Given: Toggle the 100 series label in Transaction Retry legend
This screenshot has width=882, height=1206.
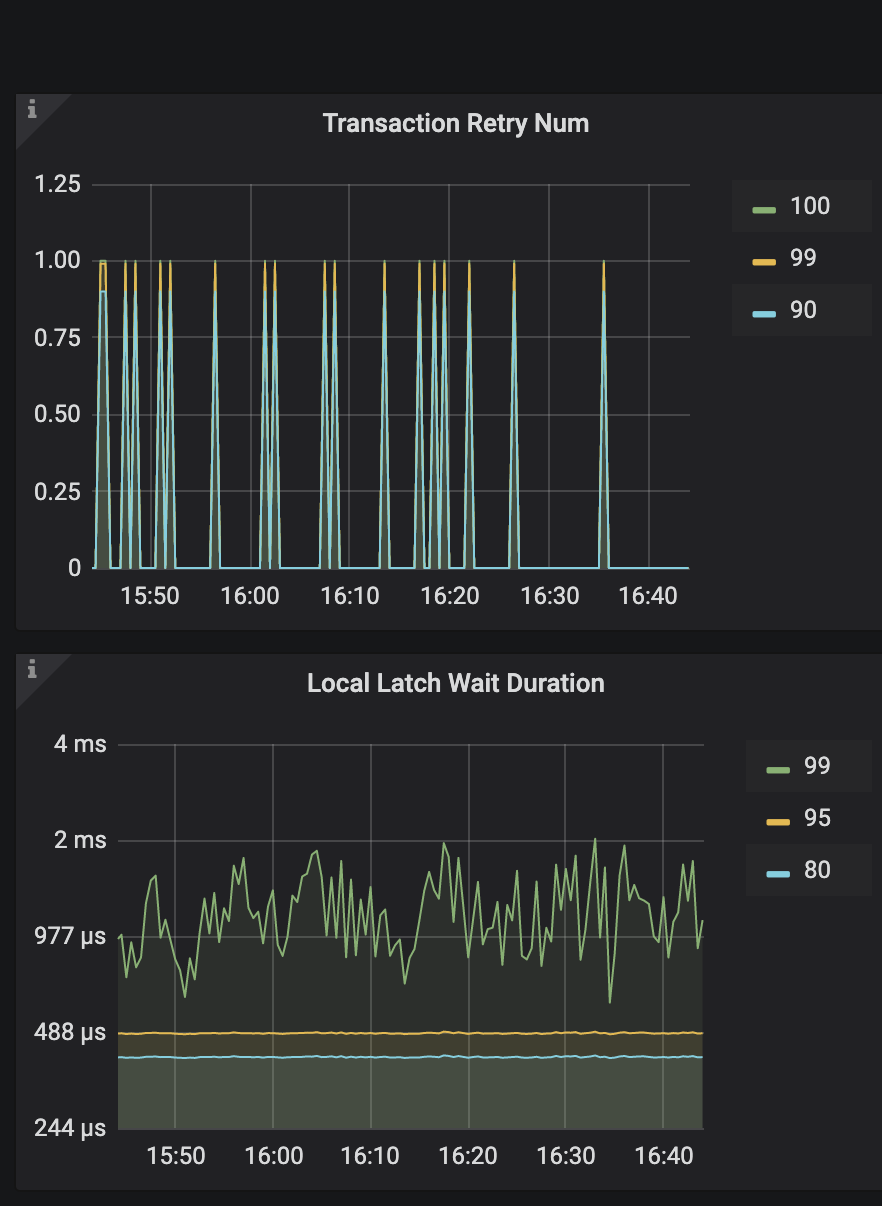Looking at the screenshot, I should [809, 206].
